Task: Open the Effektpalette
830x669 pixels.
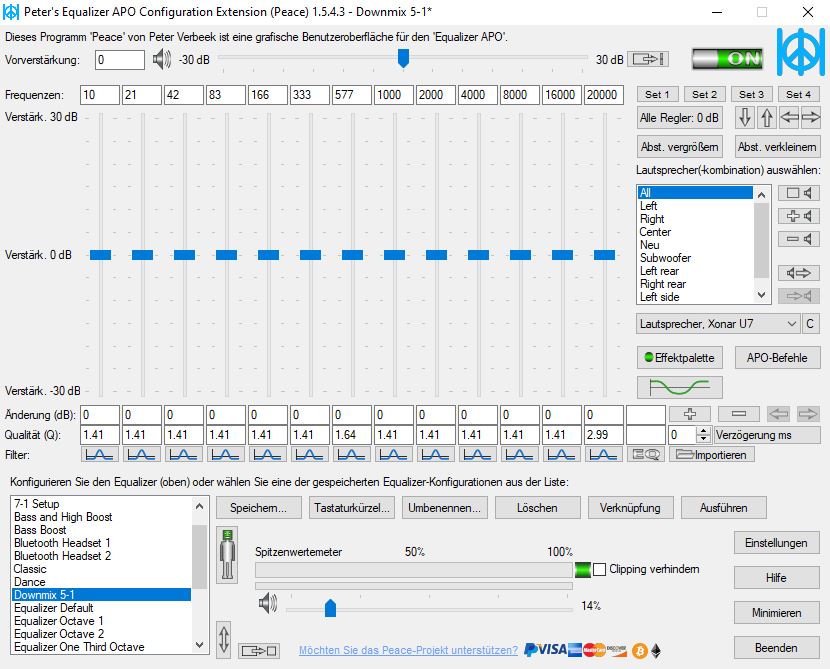Action: pyautogui.click(x=680, y=358)
